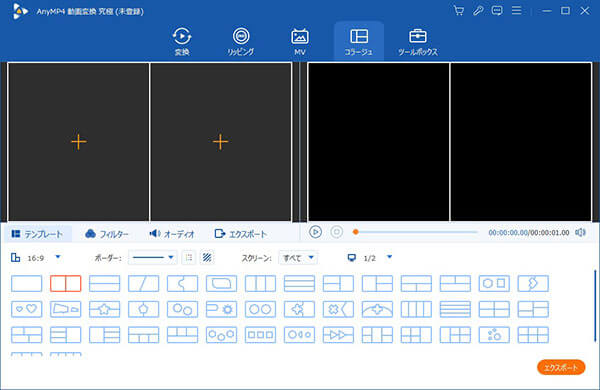The image size is (600, 390).
Task: Open the shopping cart purchase icon
Action: point(458,11)
